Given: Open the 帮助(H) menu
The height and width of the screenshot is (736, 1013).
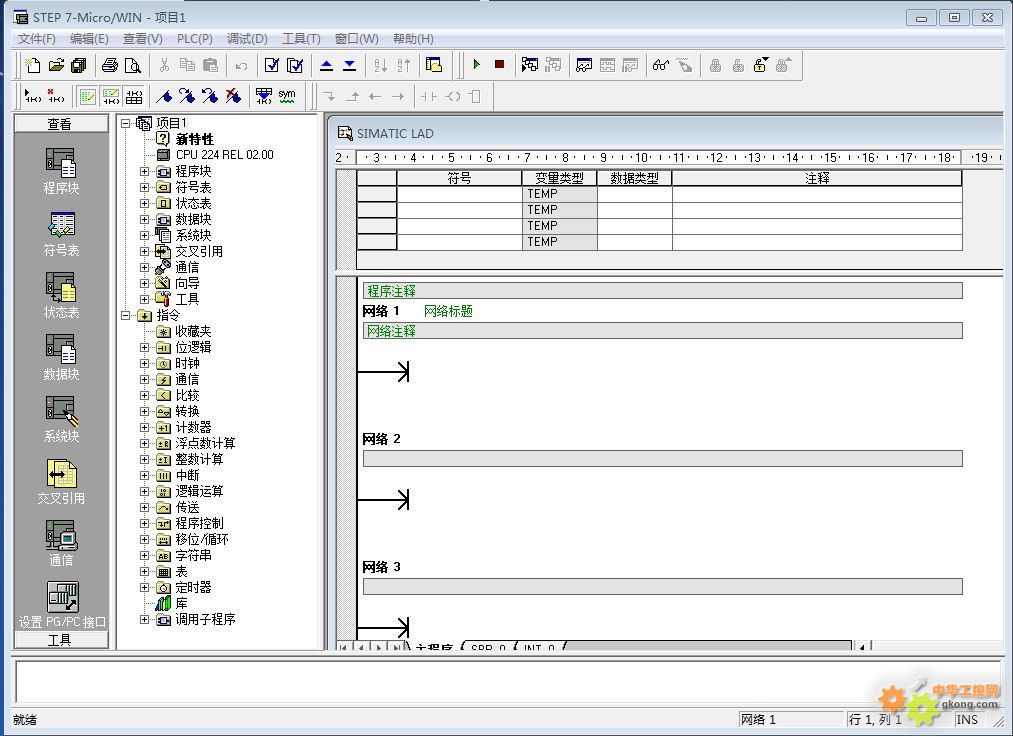Looking at the screenshot, I should tap(413, 39).
